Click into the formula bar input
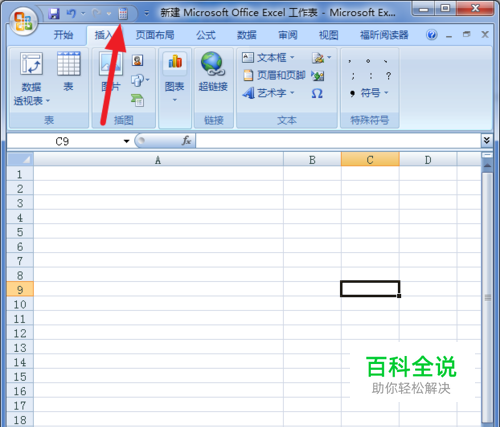Screen dimensions: 500x427 pyautogui.click(x=338, y=141)
